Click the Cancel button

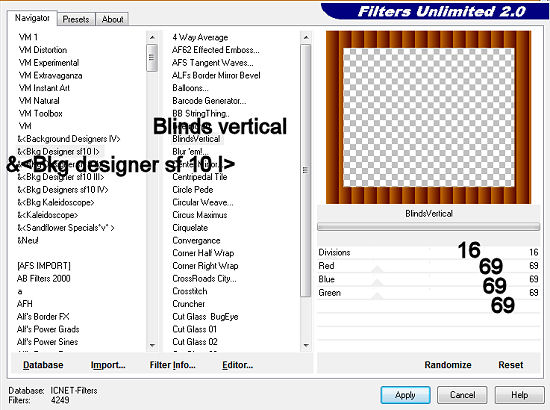click(x=462, y=395)
